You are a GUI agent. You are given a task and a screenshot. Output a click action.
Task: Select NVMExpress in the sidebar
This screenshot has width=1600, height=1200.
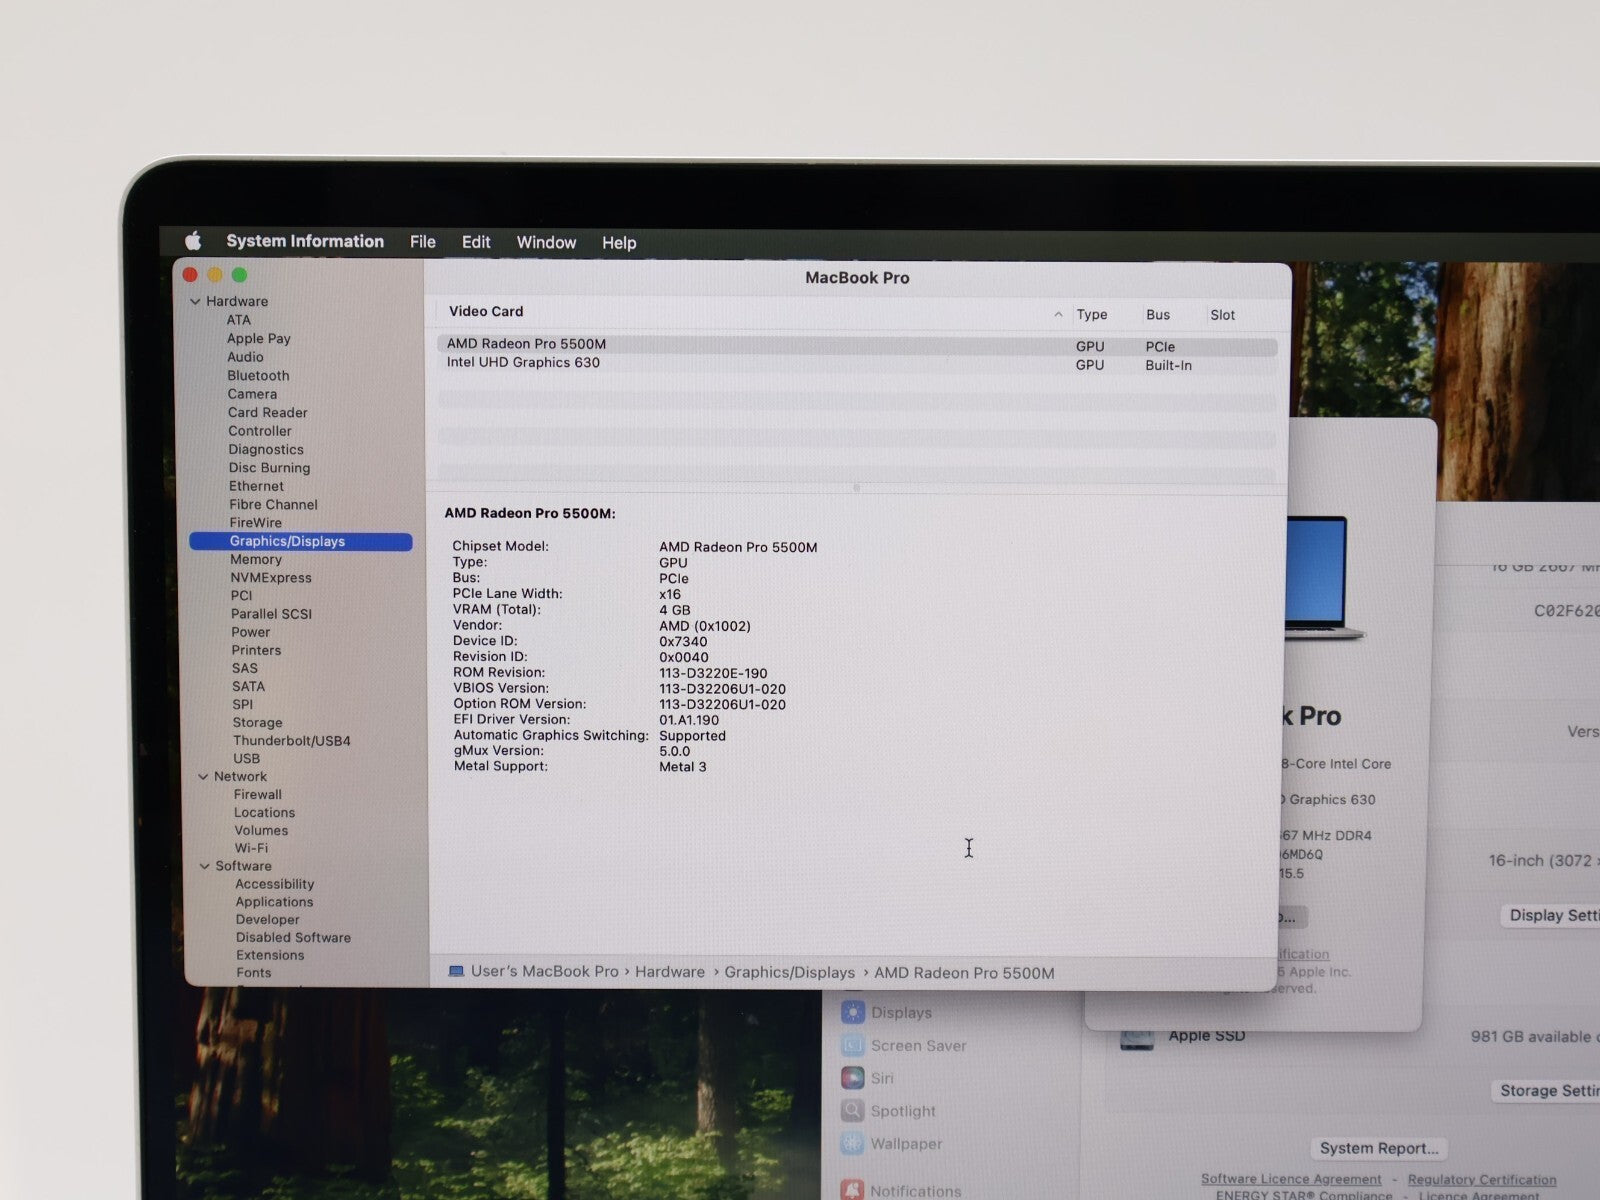271,578
